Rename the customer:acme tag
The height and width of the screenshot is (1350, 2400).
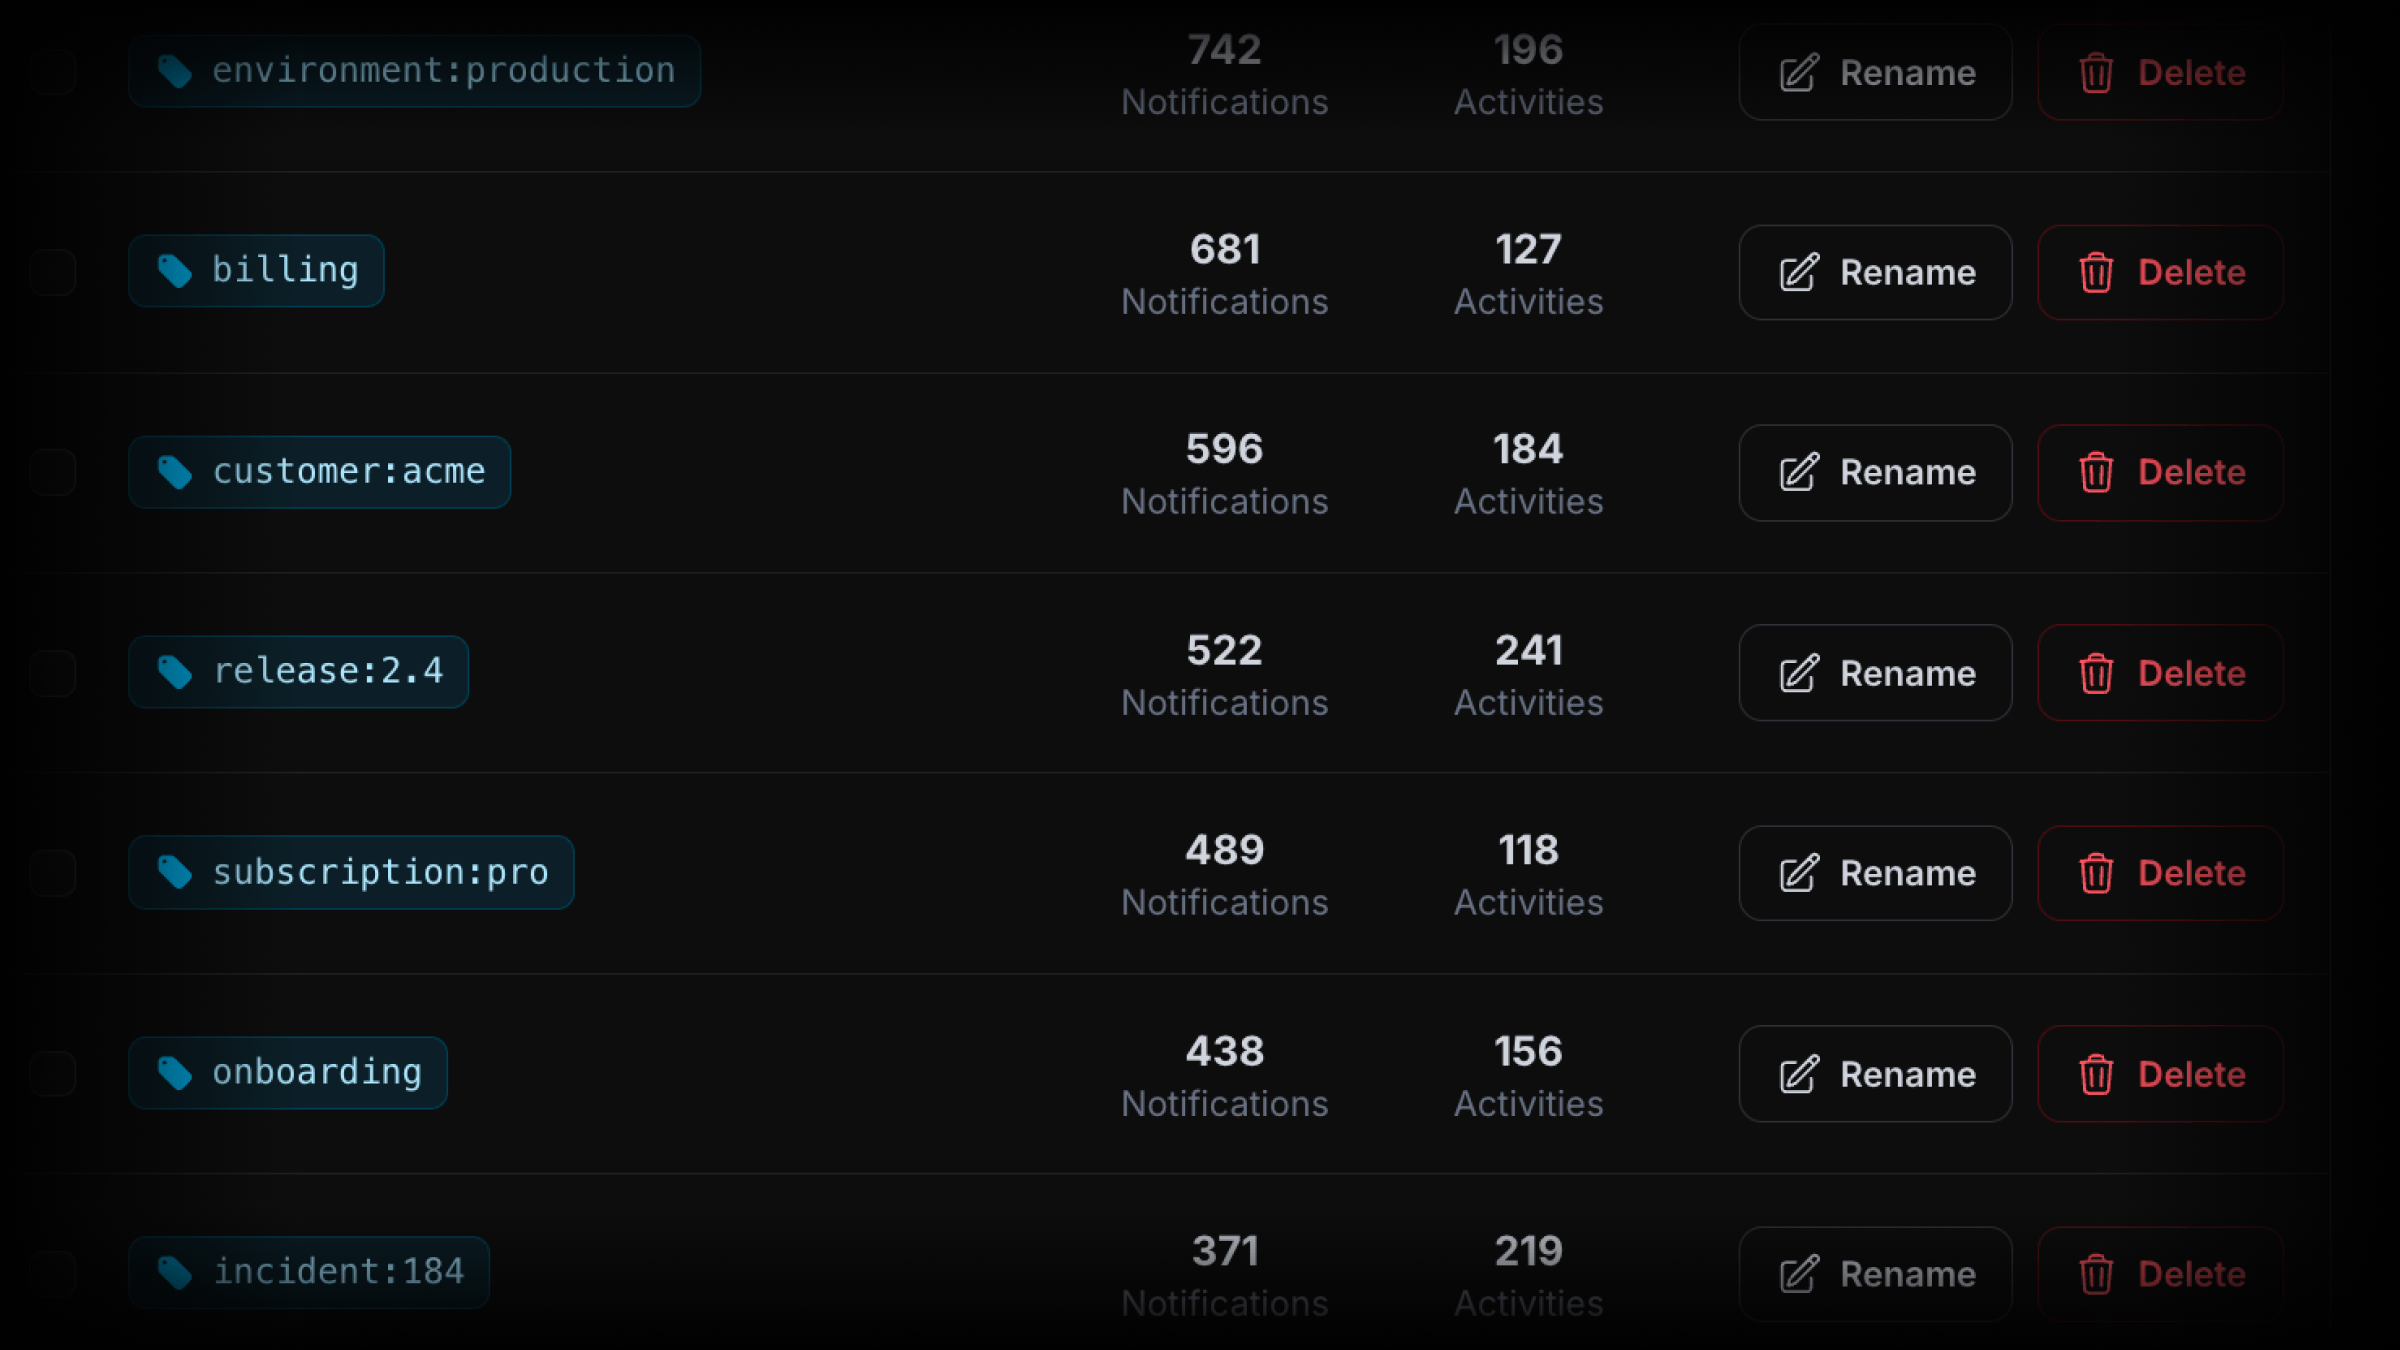(1875, 472)
